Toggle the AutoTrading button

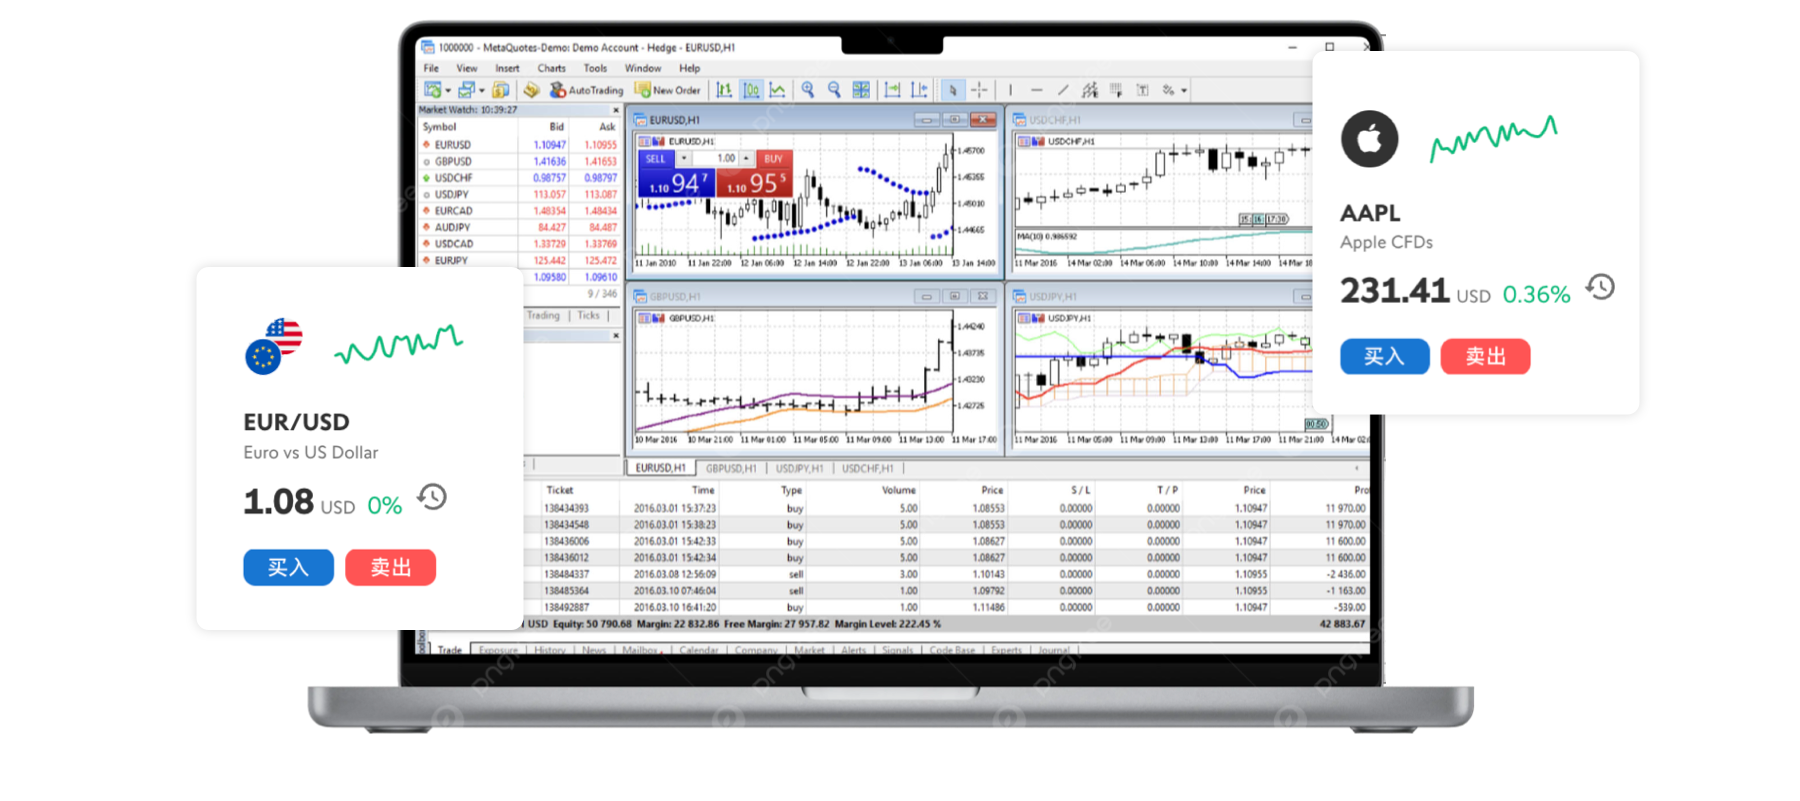point(586,90)
